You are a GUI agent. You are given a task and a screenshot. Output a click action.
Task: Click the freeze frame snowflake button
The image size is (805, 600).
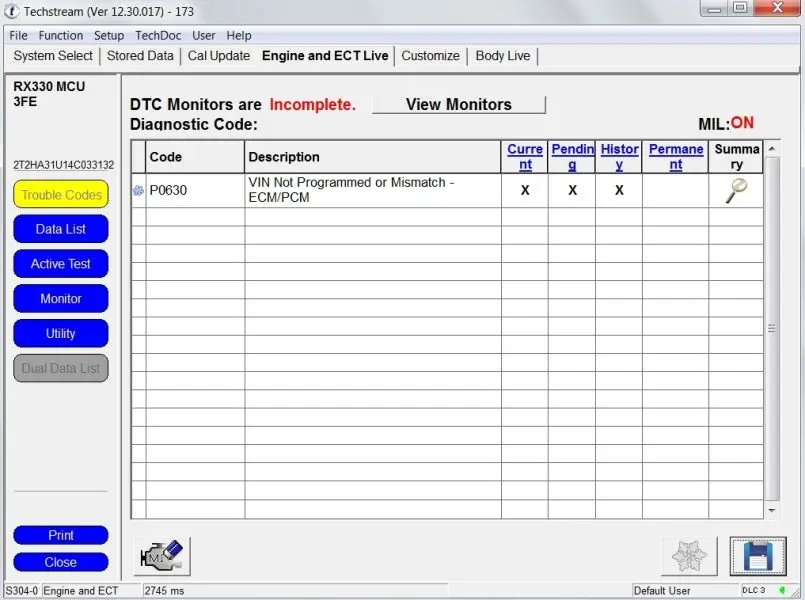689,556
